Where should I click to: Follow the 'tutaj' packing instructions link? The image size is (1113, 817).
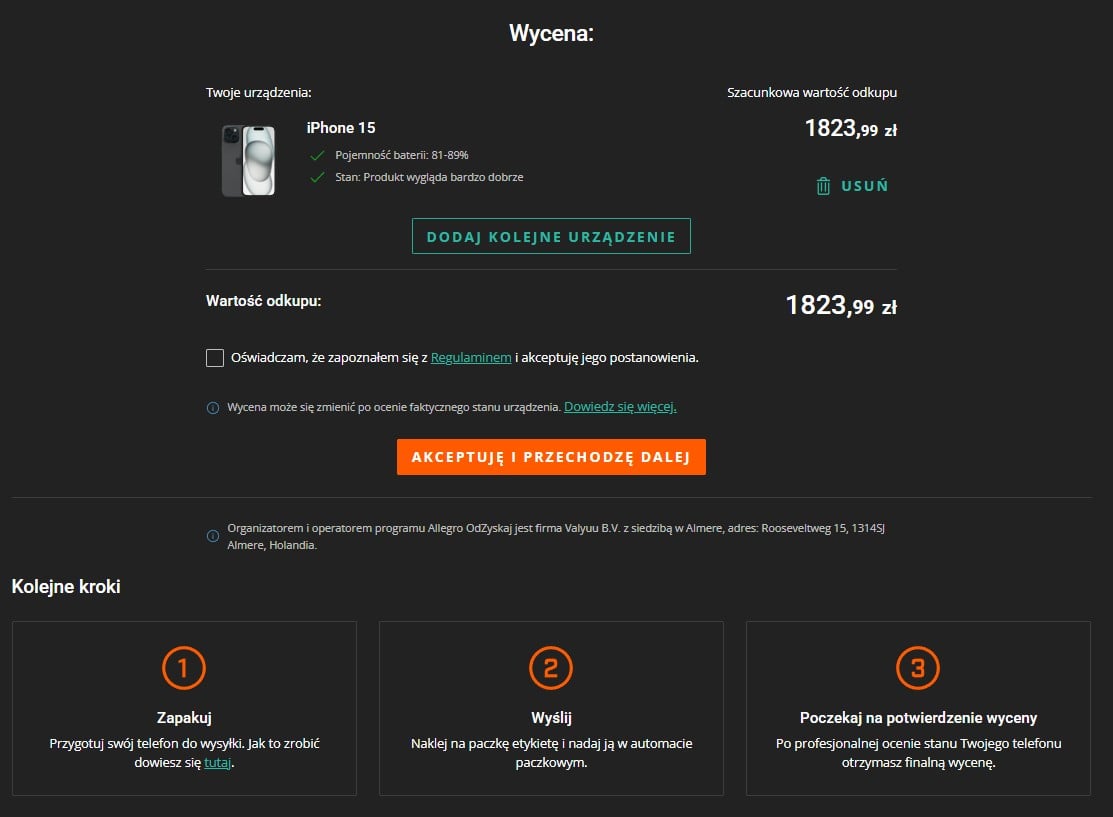216,763
